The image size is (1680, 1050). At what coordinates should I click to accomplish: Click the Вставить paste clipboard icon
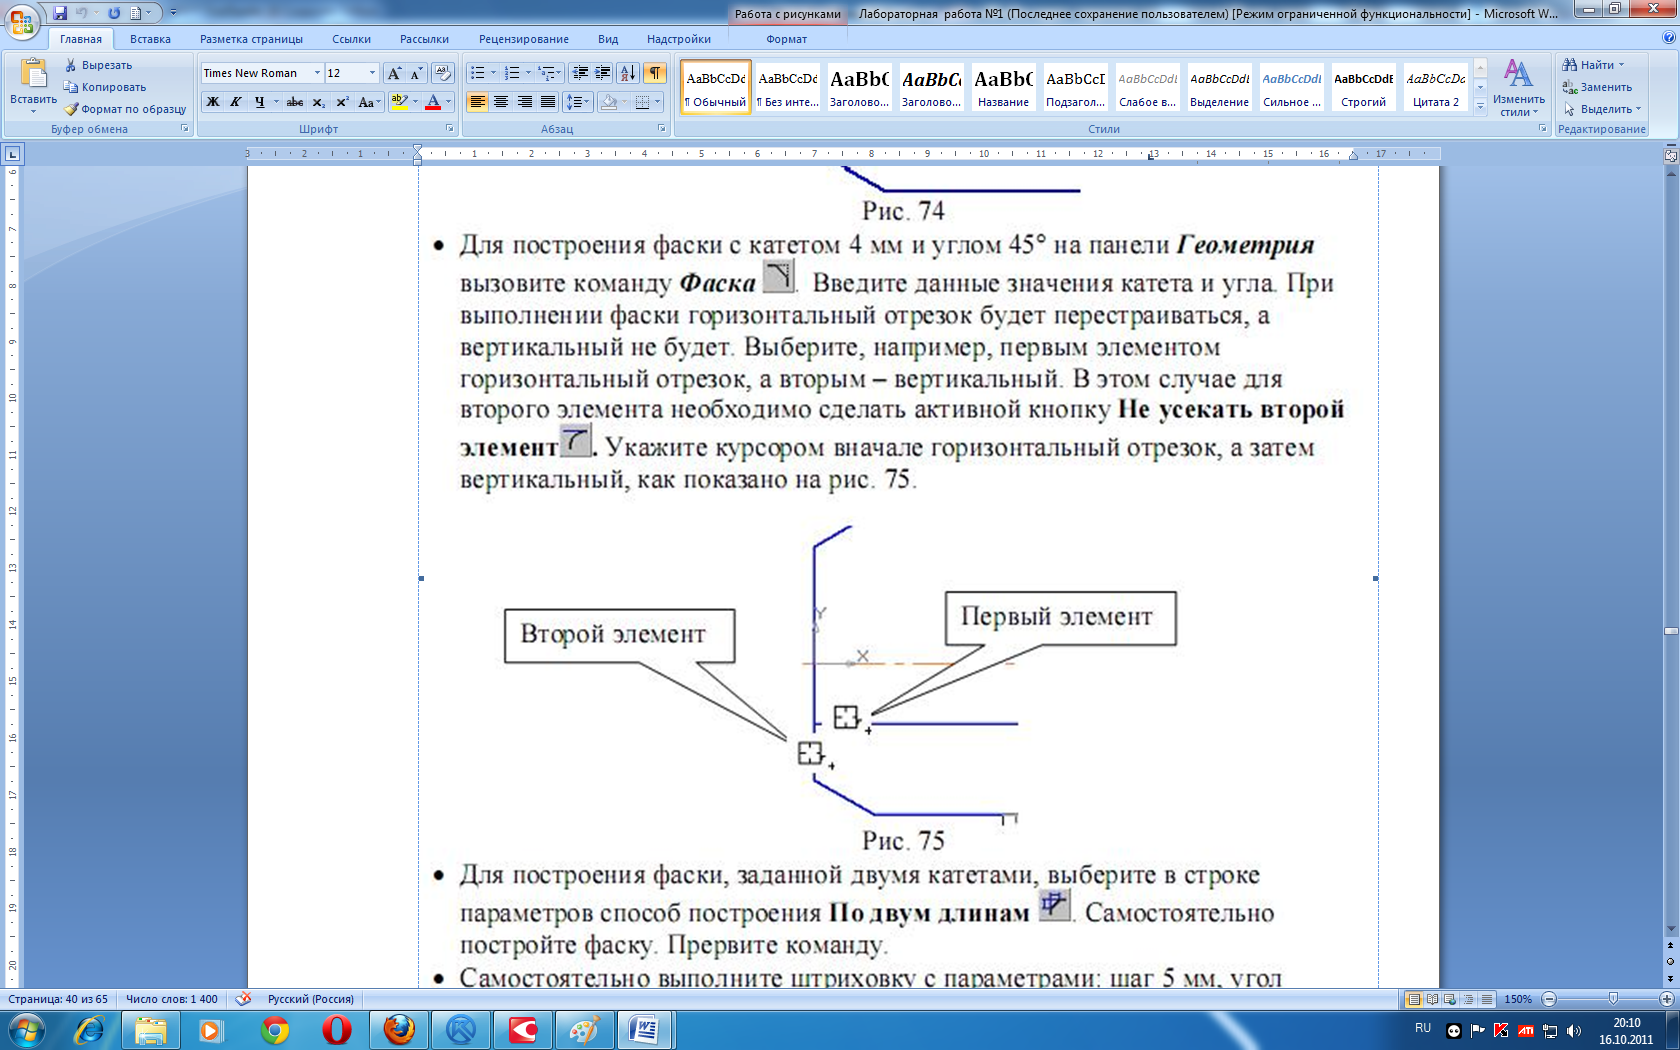pyautogui.click(x=33, y=73)
